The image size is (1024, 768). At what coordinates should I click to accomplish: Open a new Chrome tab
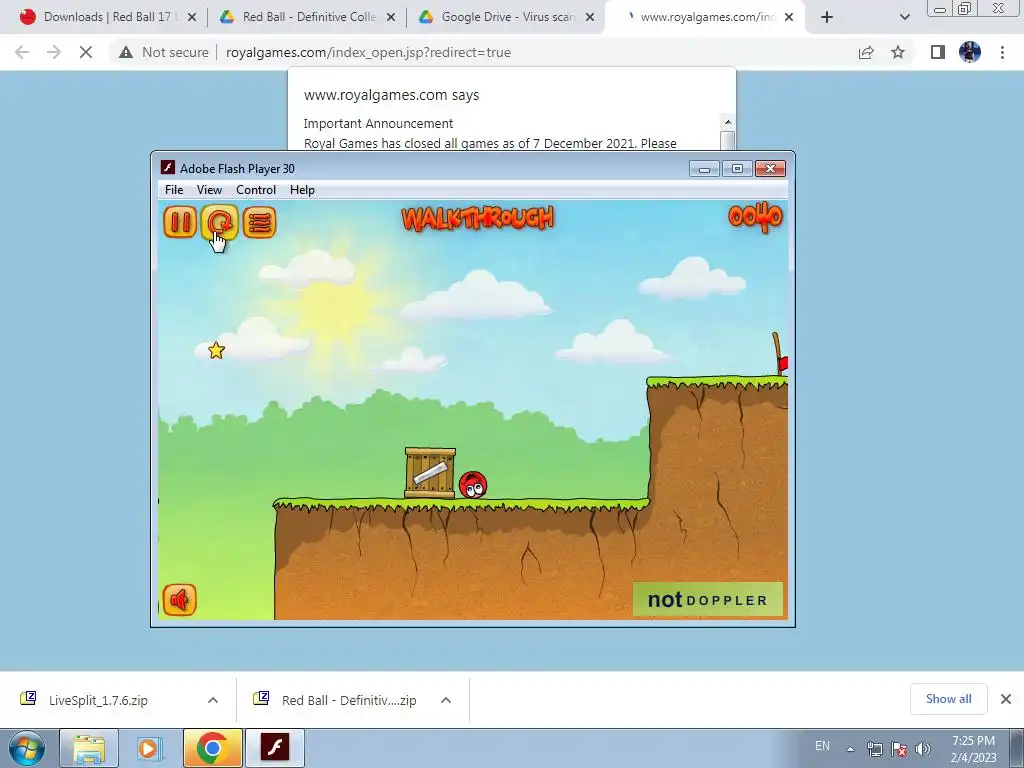827,18
